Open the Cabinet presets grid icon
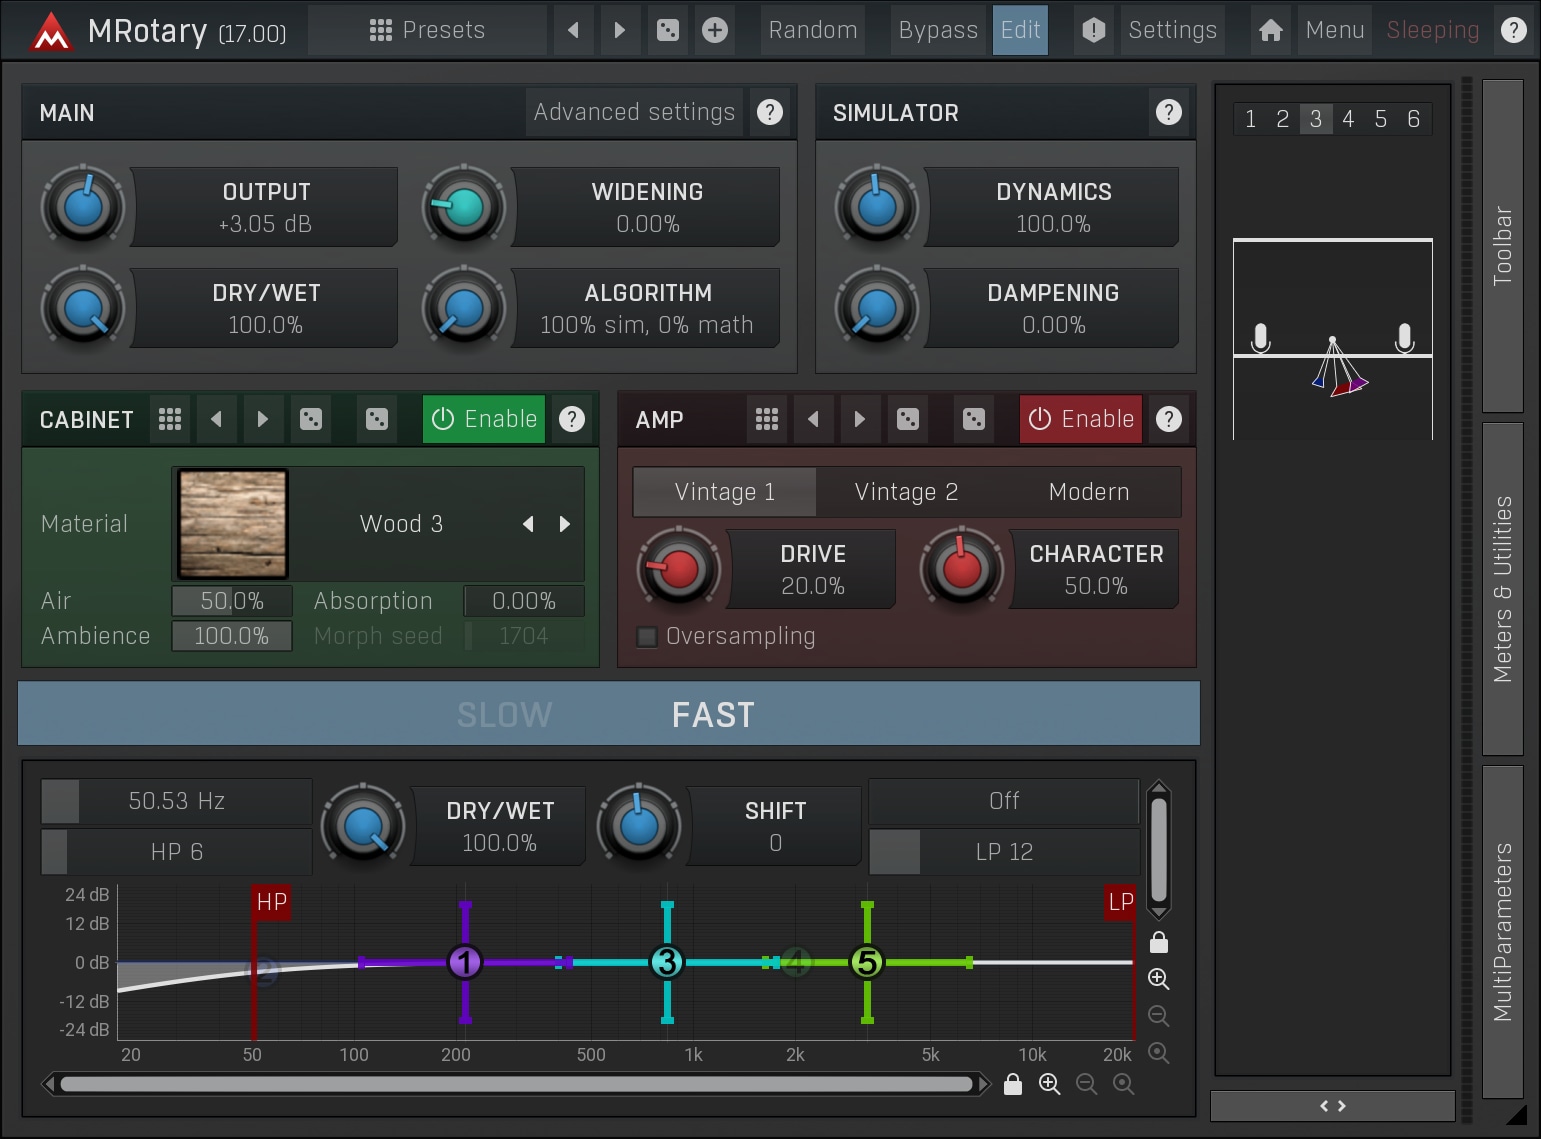The image size is (1541, 1139). pyautogui.click(x=170, y=419)
